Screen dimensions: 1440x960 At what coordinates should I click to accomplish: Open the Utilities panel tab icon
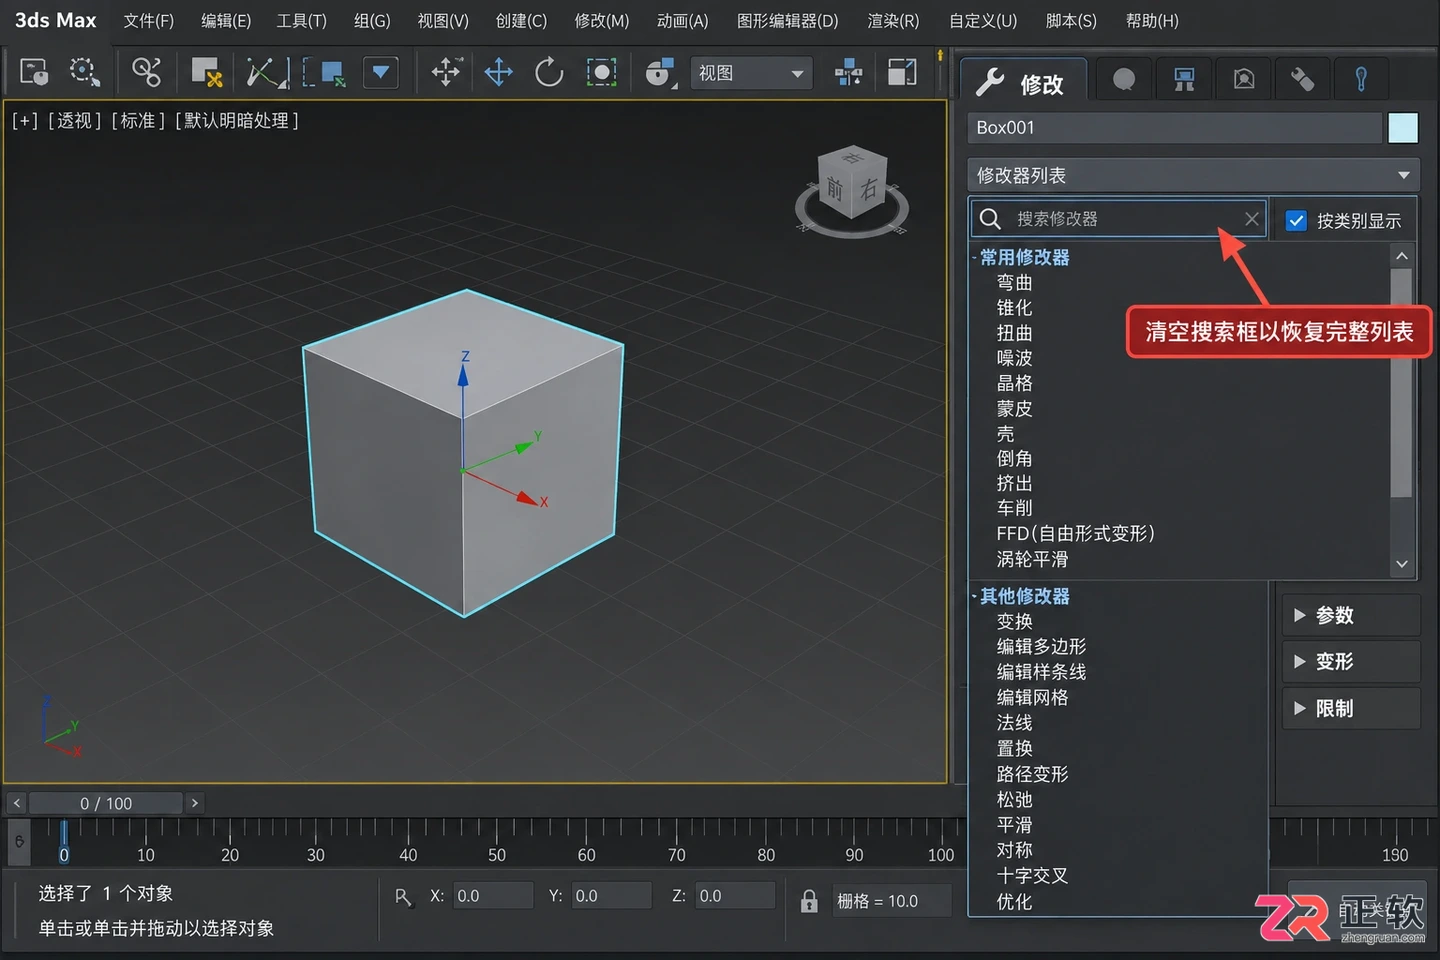[1361, 79]
